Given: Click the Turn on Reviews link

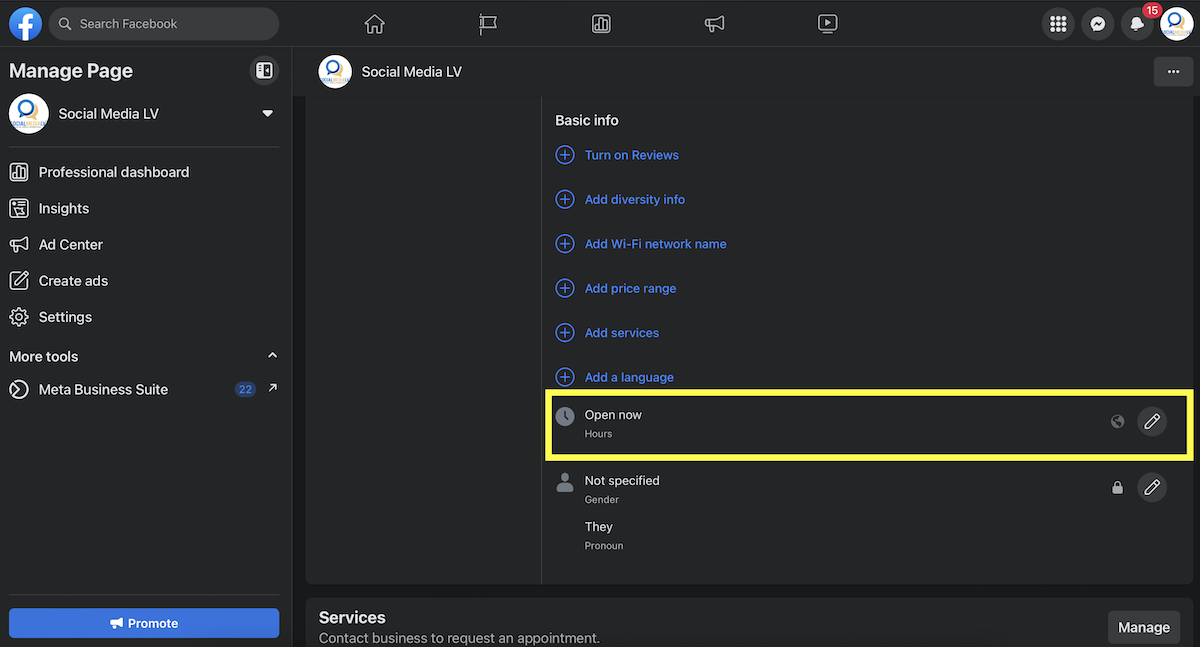Looking at the screenshot, I should pos(631,154).
